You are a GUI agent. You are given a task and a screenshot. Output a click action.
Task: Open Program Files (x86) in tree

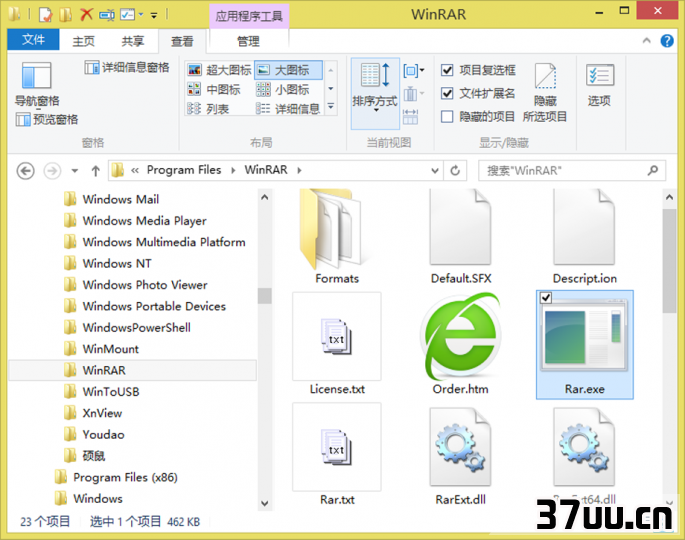pos(116,477)
